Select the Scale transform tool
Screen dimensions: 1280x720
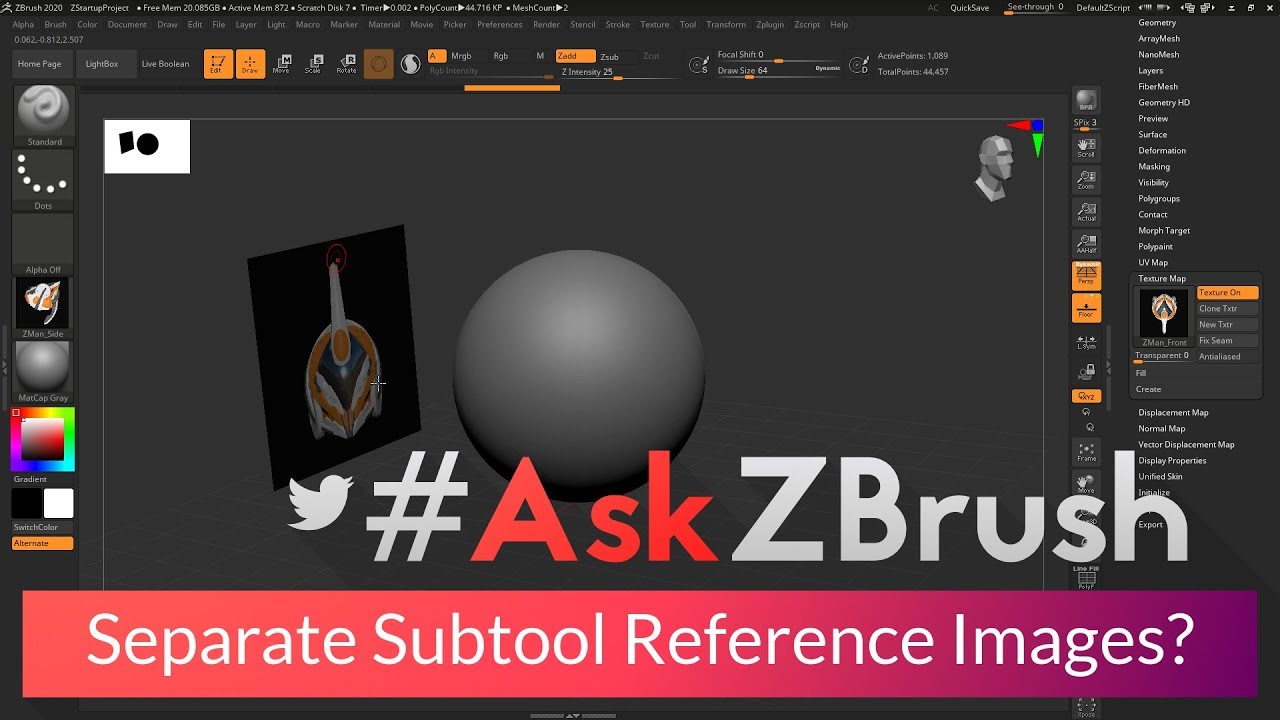click(x=314, y=64)
